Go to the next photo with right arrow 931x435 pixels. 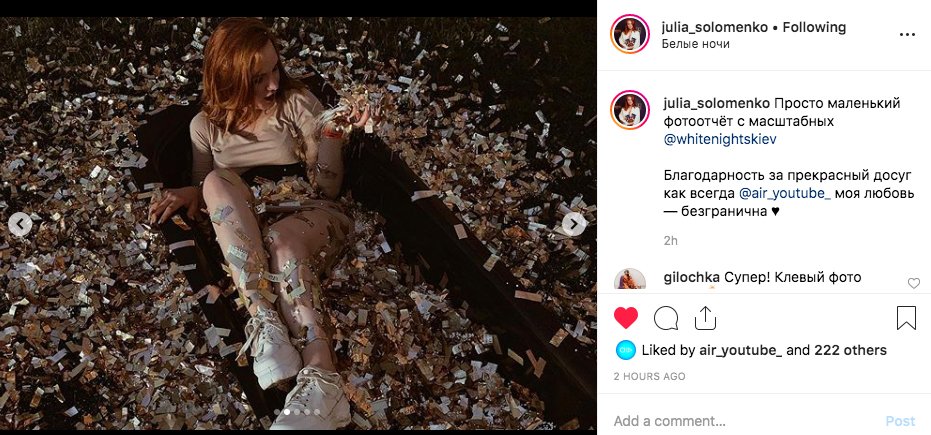(x=573, y=225)
